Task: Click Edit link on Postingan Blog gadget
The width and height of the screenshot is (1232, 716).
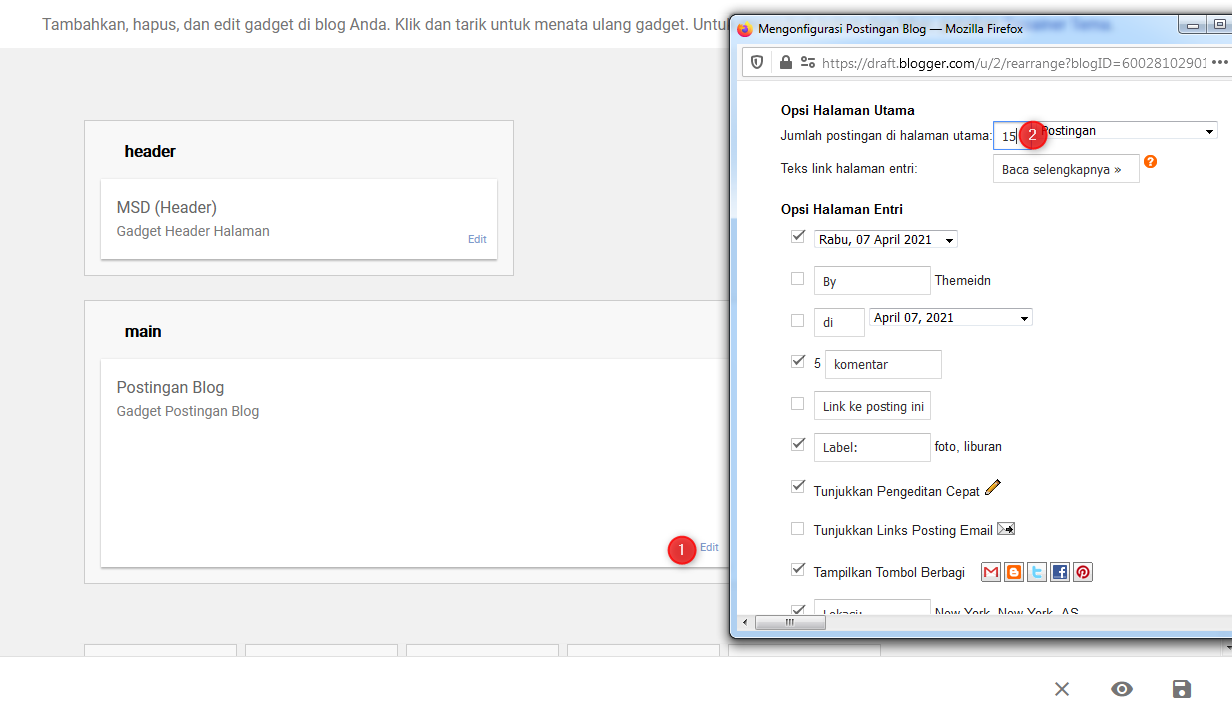Action: pyautogui.click(x=709, y=547)
